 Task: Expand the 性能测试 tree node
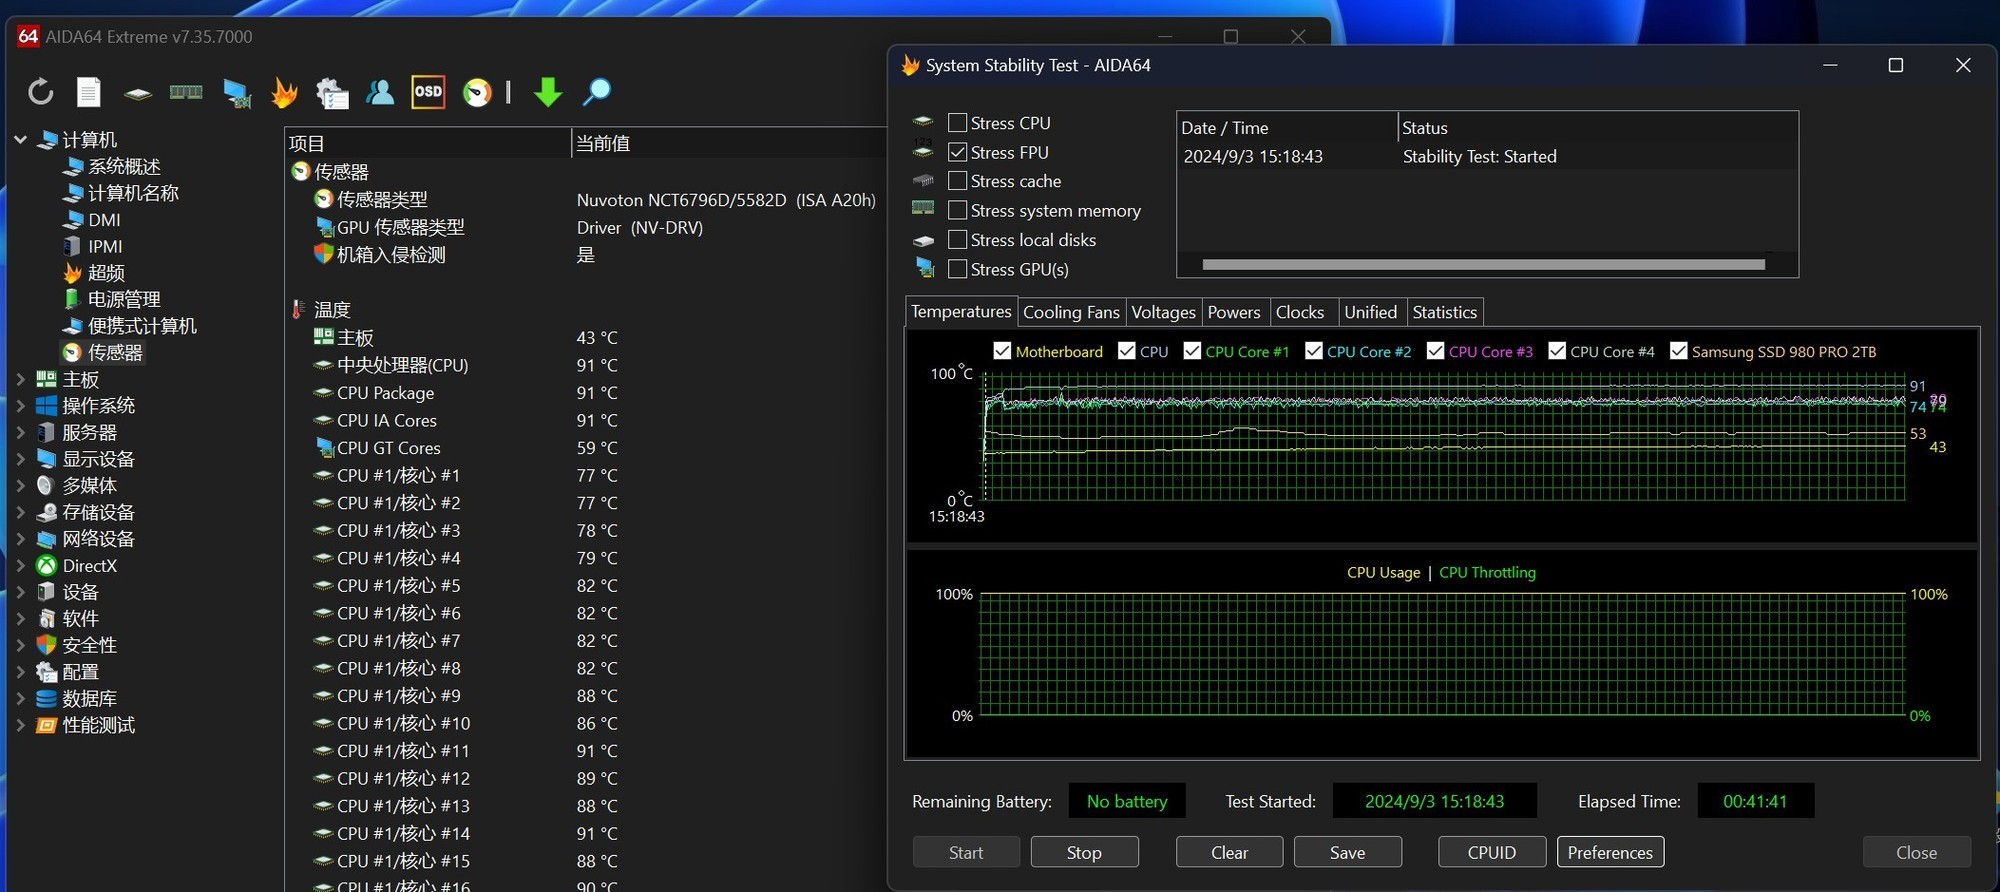click(20, 725)
